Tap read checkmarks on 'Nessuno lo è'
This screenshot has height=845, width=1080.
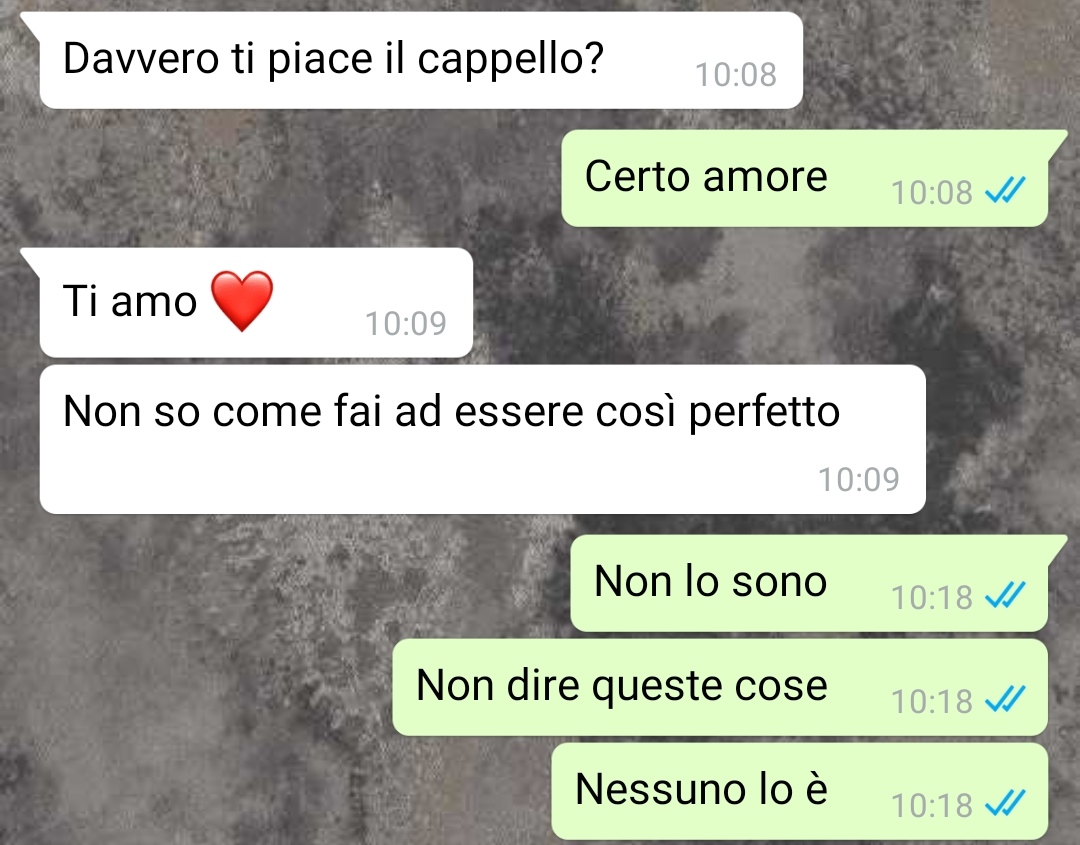tap(1006, 804)
